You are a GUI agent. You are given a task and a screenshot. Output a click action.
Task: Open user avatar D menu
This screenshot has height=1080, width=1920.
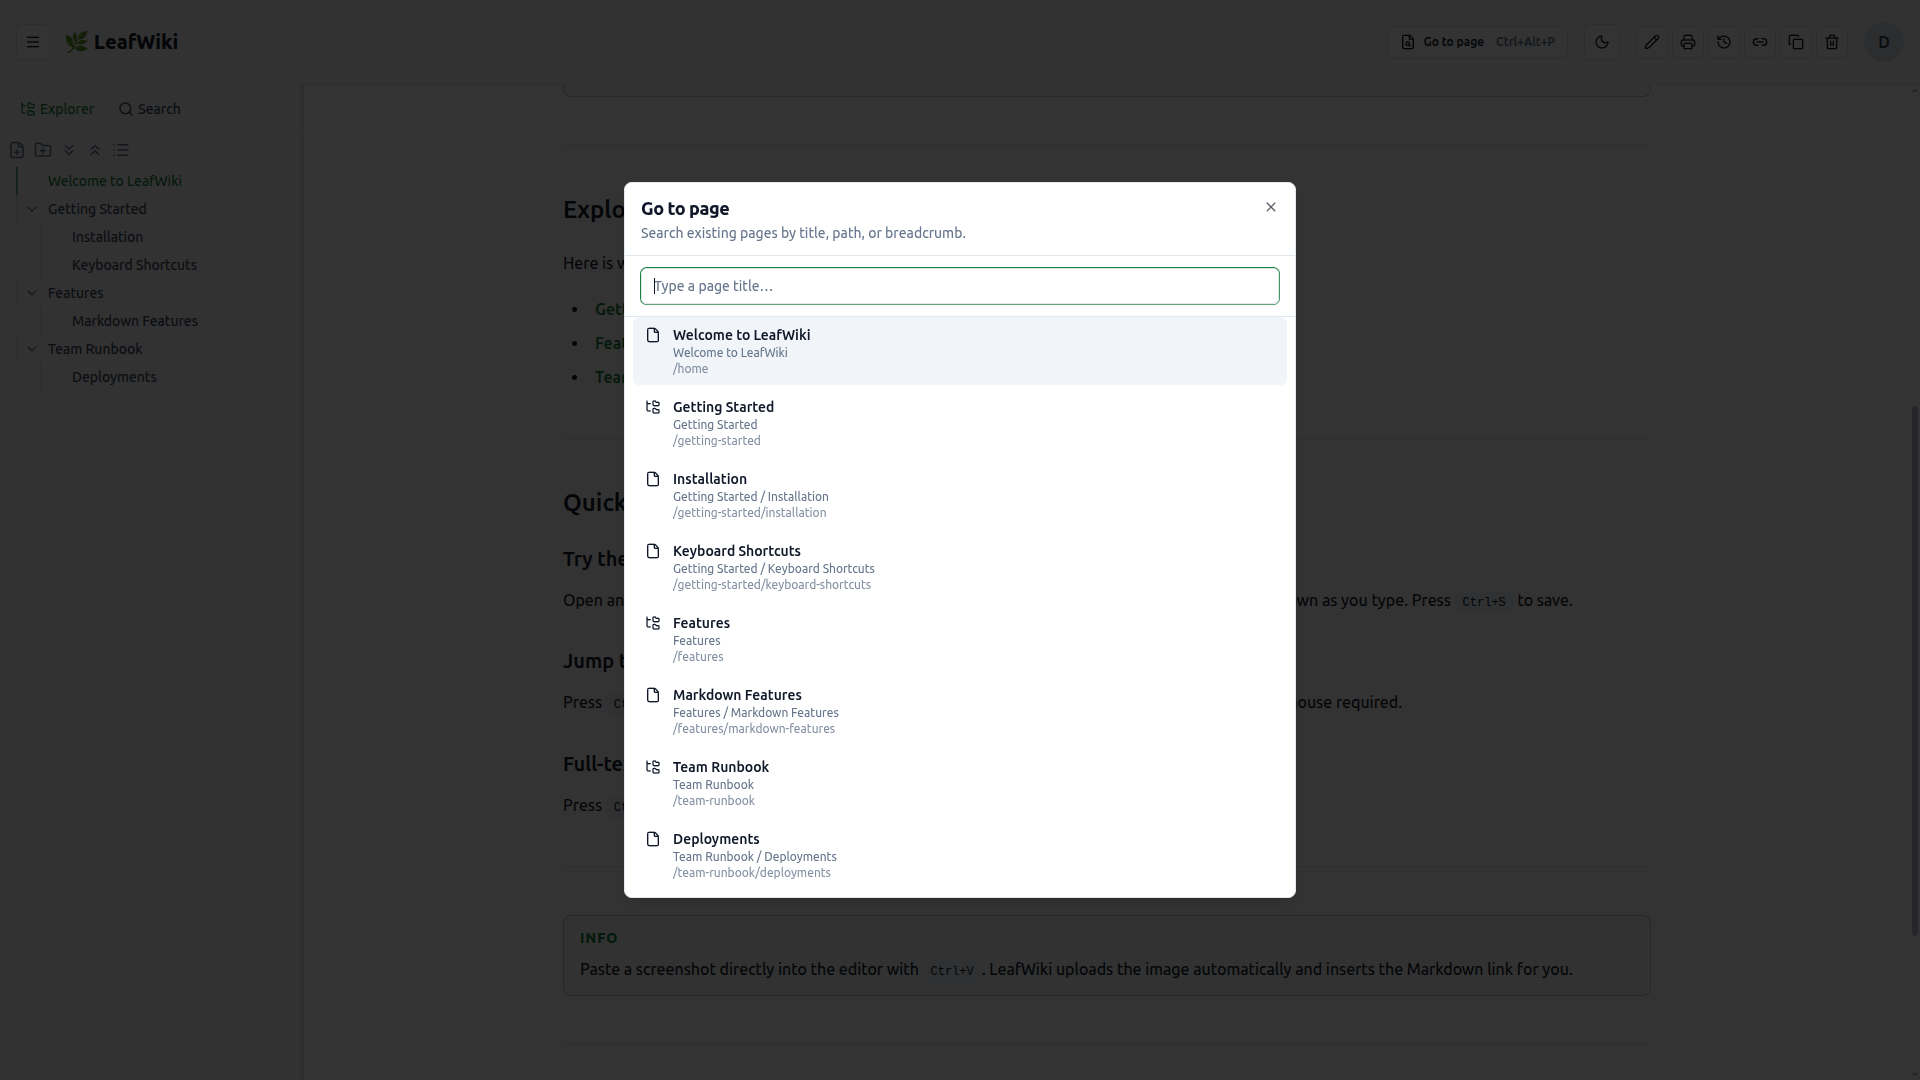1884,42
